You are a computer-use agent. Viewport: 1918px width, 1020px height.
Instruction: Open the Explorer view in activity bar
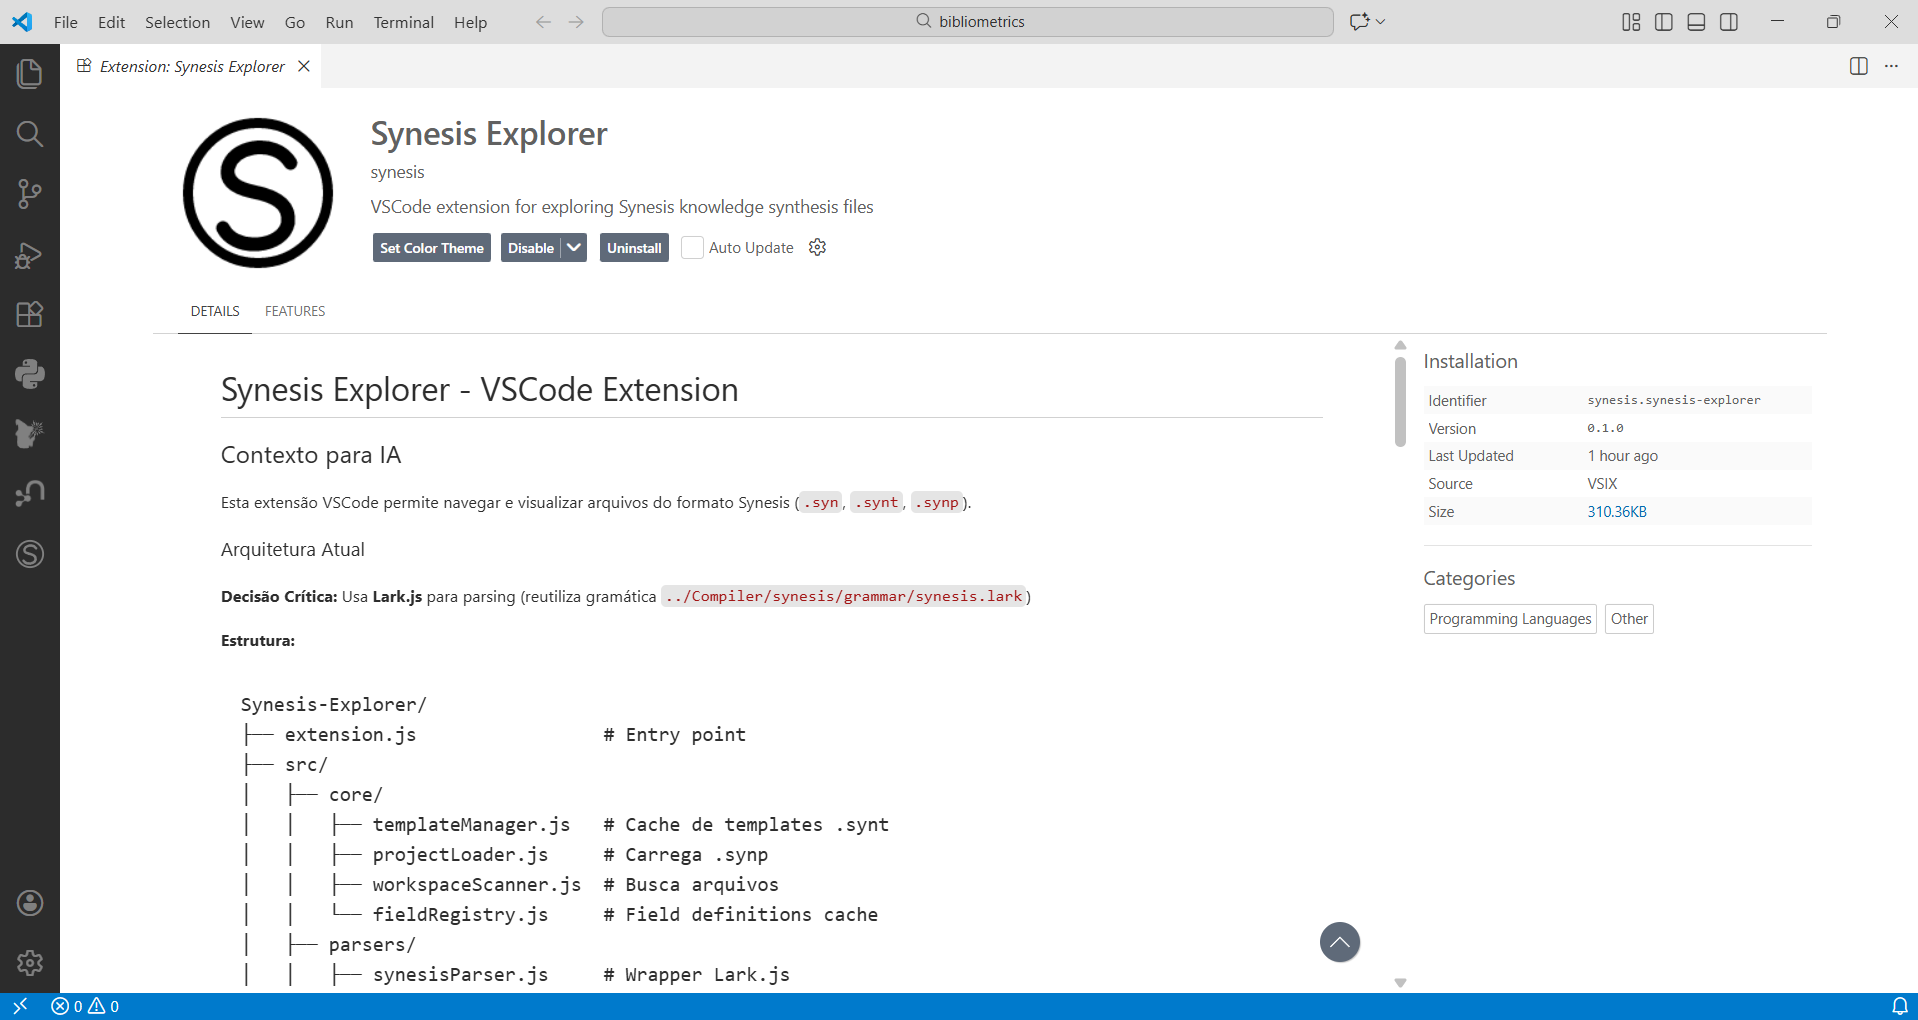click(x=29, y=74)
